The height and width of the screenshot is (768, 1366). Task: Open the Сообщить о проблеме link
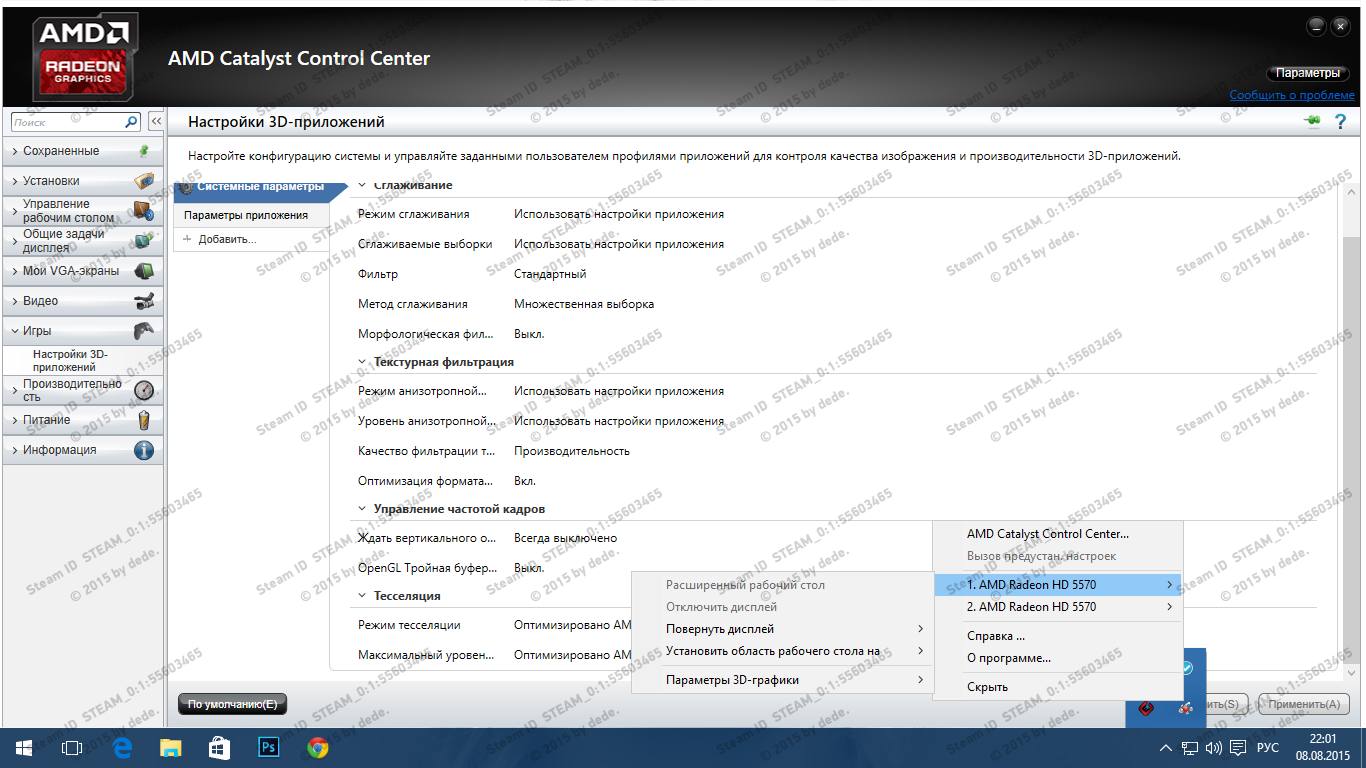click(x=1292, y=95)
